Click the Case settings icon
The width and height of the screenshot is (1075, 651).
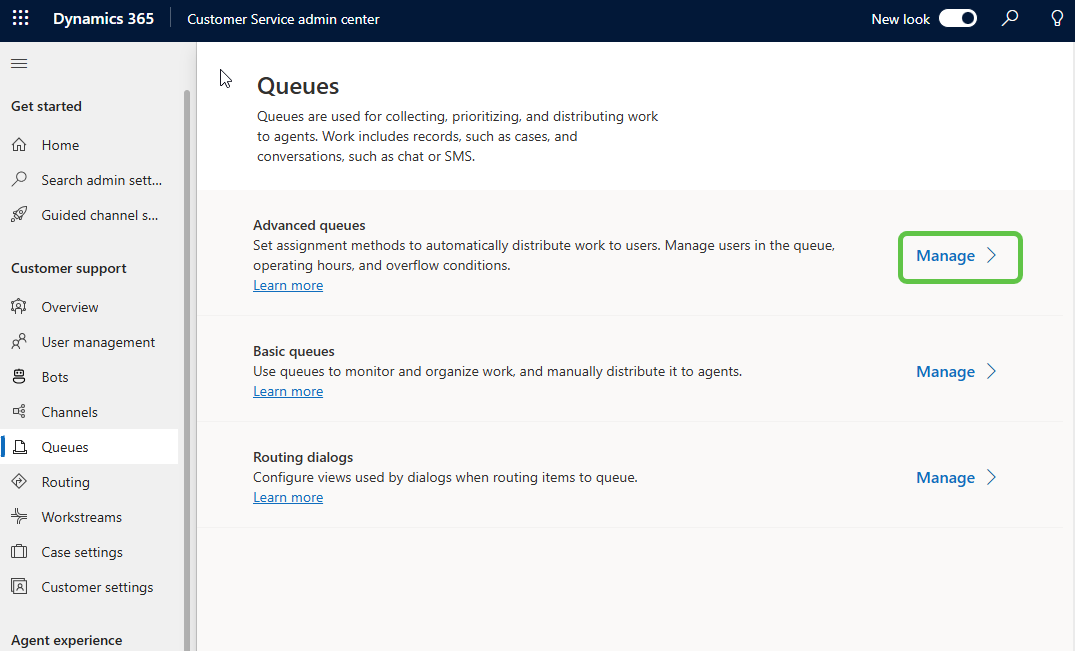coord(19,552)
